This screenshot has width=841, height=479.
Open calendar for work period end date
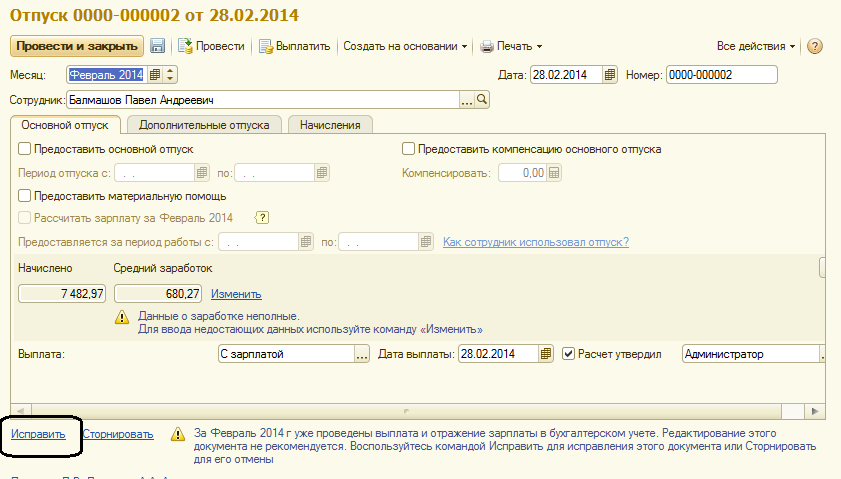click(x=426, y=241)
